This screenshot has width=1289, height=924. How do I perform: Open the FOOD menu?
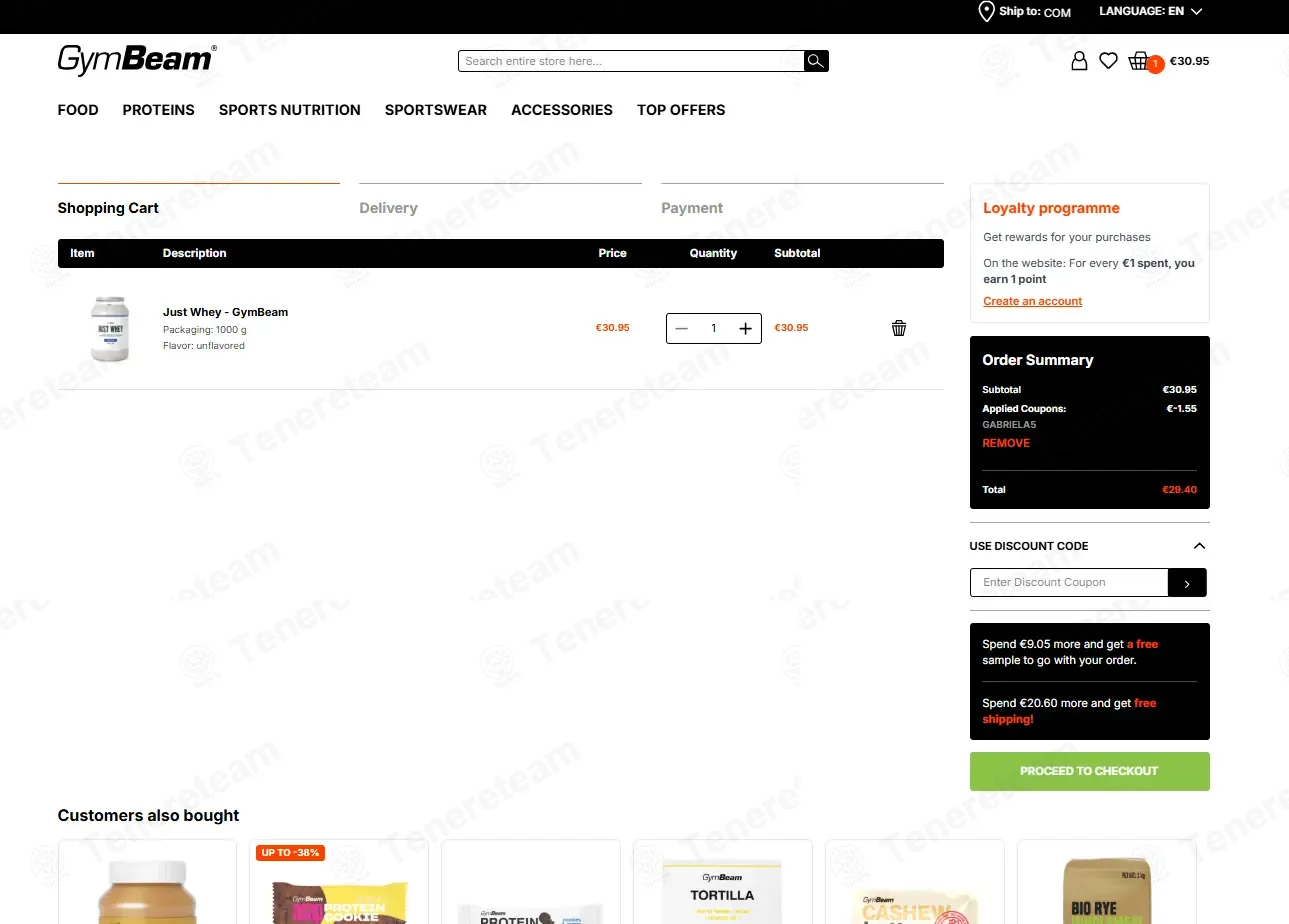click(78, 110)
